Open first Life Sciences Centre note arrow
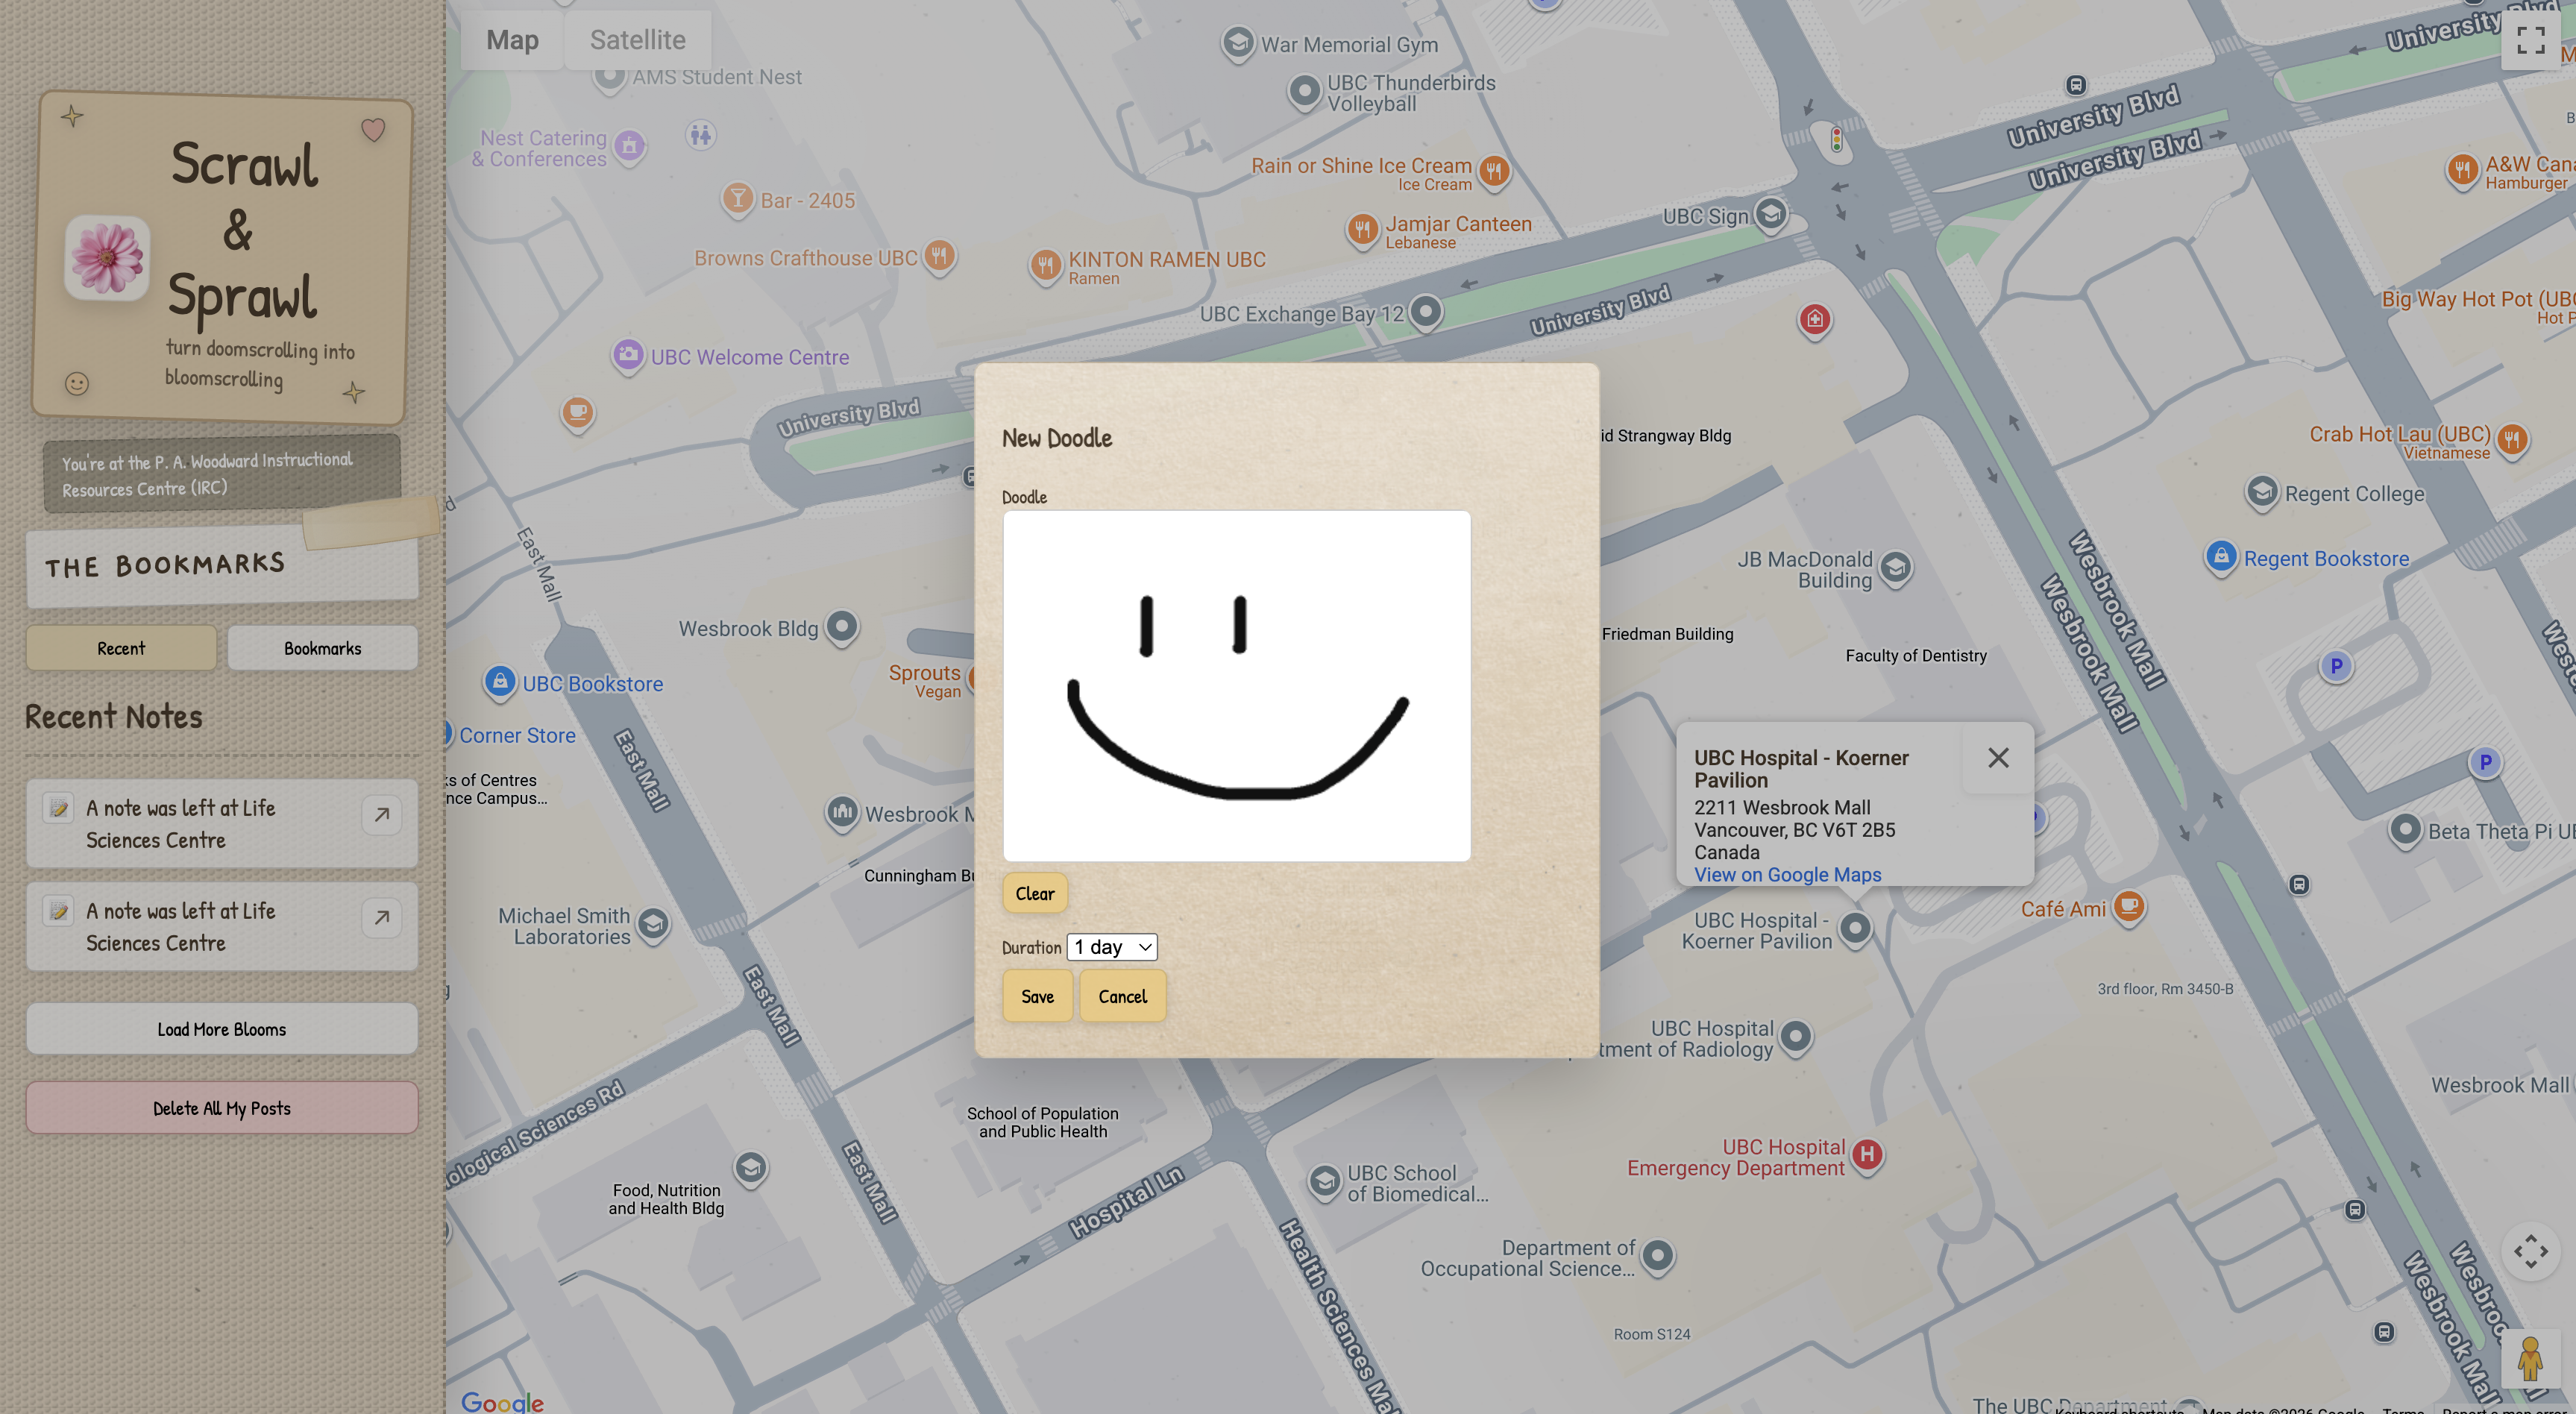 point(381,815)
